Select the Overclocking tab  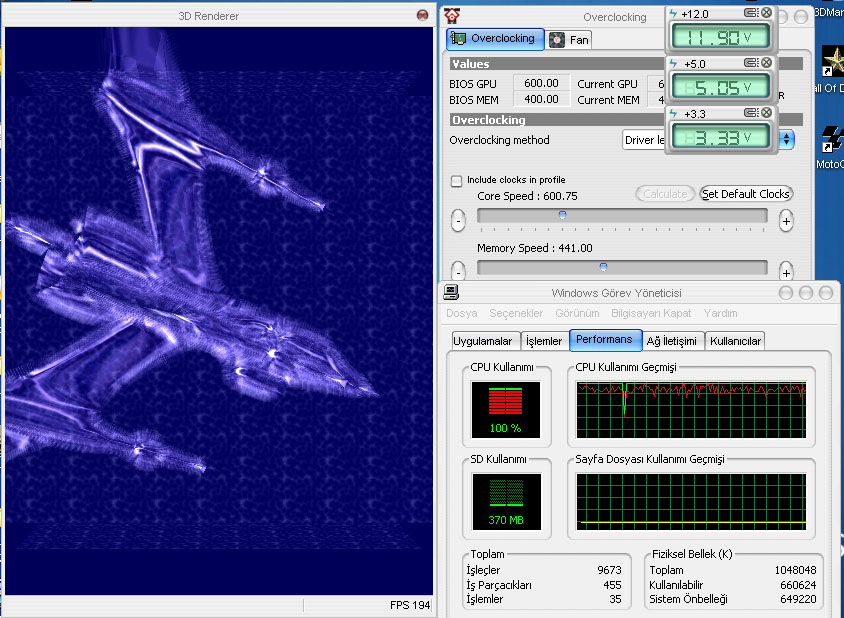tap(496, 39)
